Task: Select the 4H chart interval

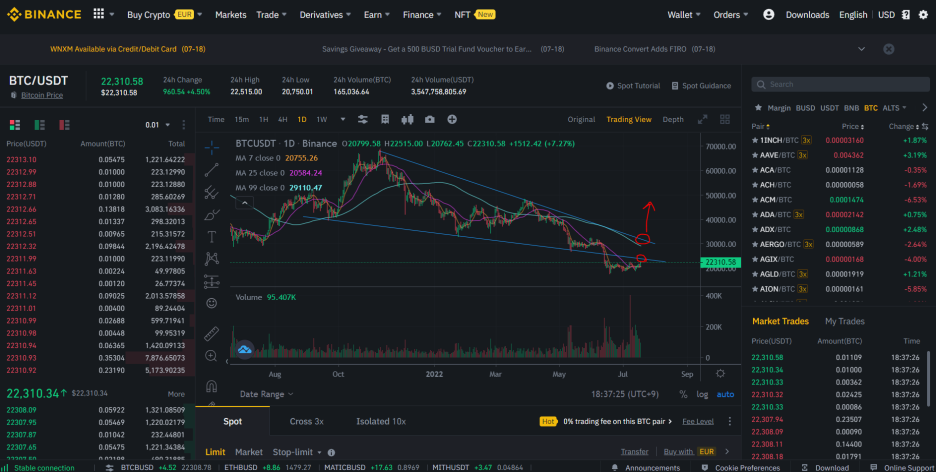Action: pos(283,119)
